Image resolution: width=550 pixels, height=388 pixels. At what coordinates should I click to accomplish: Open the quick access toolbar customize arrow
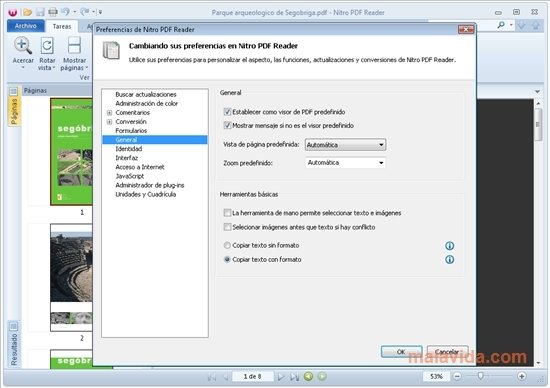(100, 12)
